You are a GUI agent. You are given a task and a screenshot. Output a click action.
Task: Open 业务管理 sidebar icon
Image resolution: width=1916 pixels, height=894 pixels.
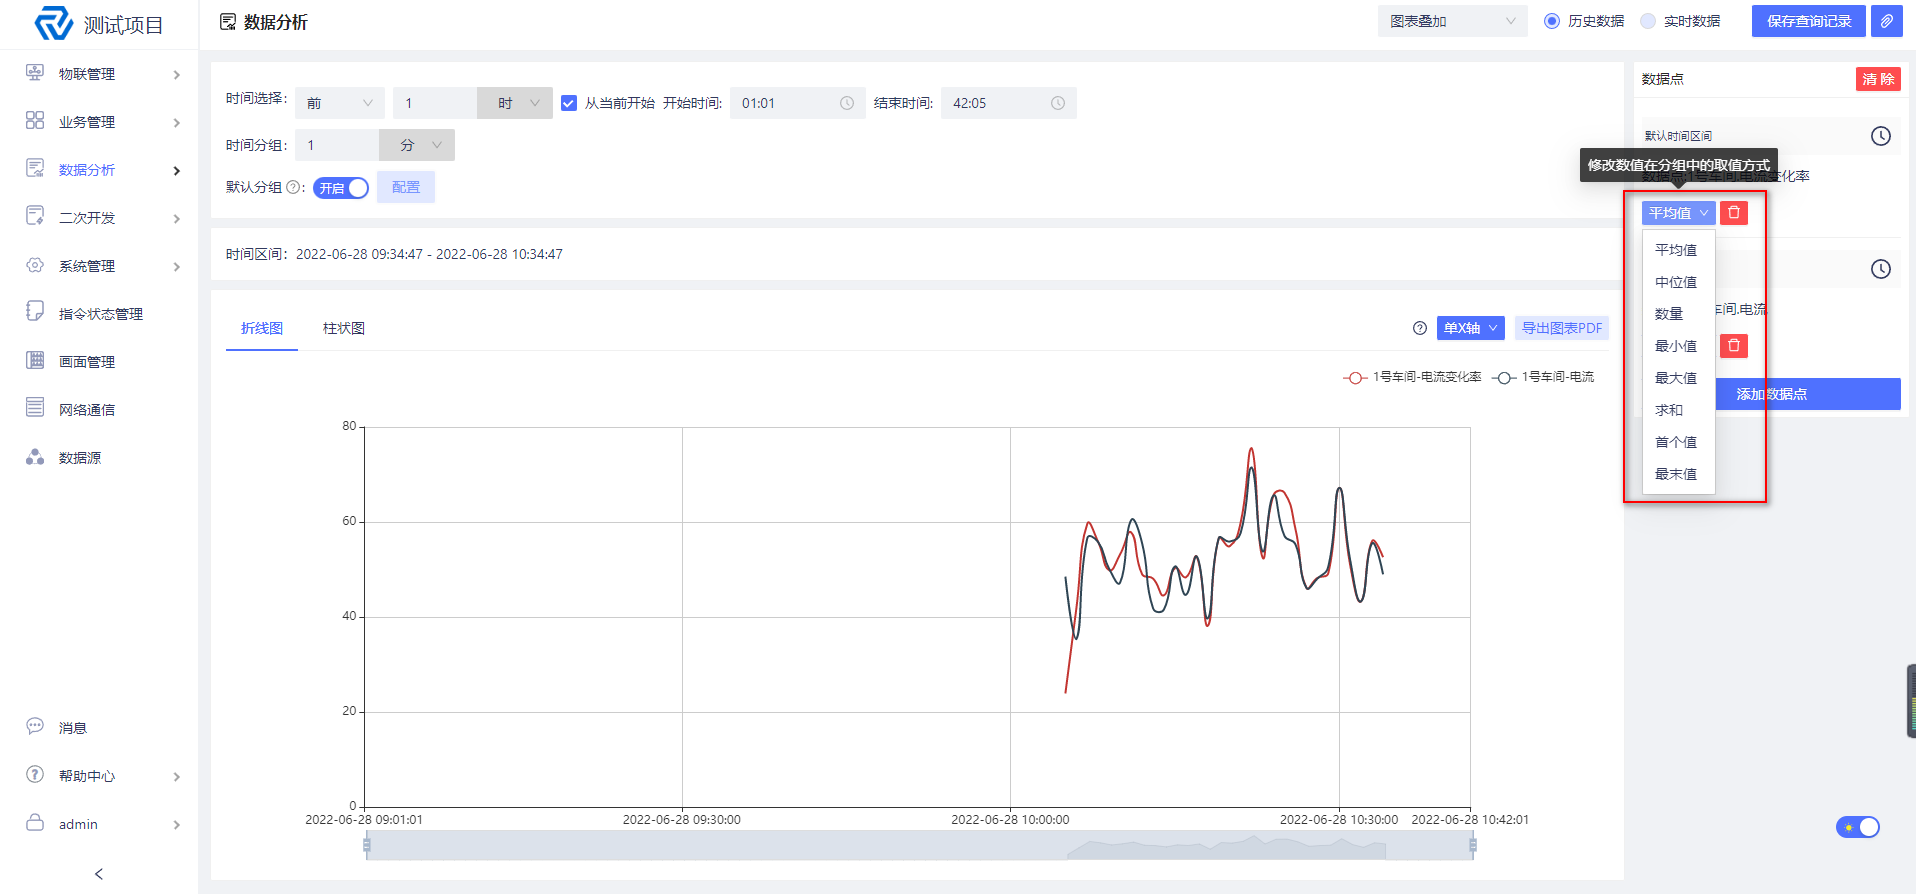(35, 121)
